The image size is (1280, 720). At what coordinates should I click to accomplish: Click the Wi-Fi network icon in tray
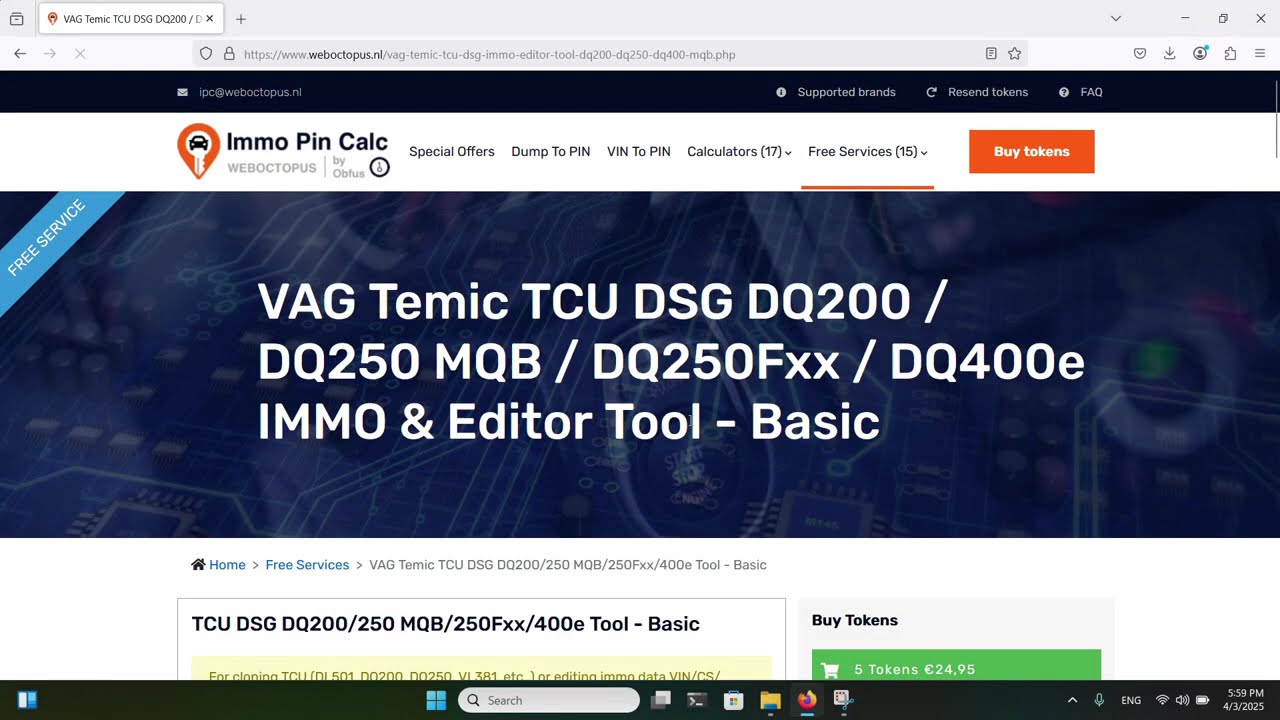click(1162, 700)
